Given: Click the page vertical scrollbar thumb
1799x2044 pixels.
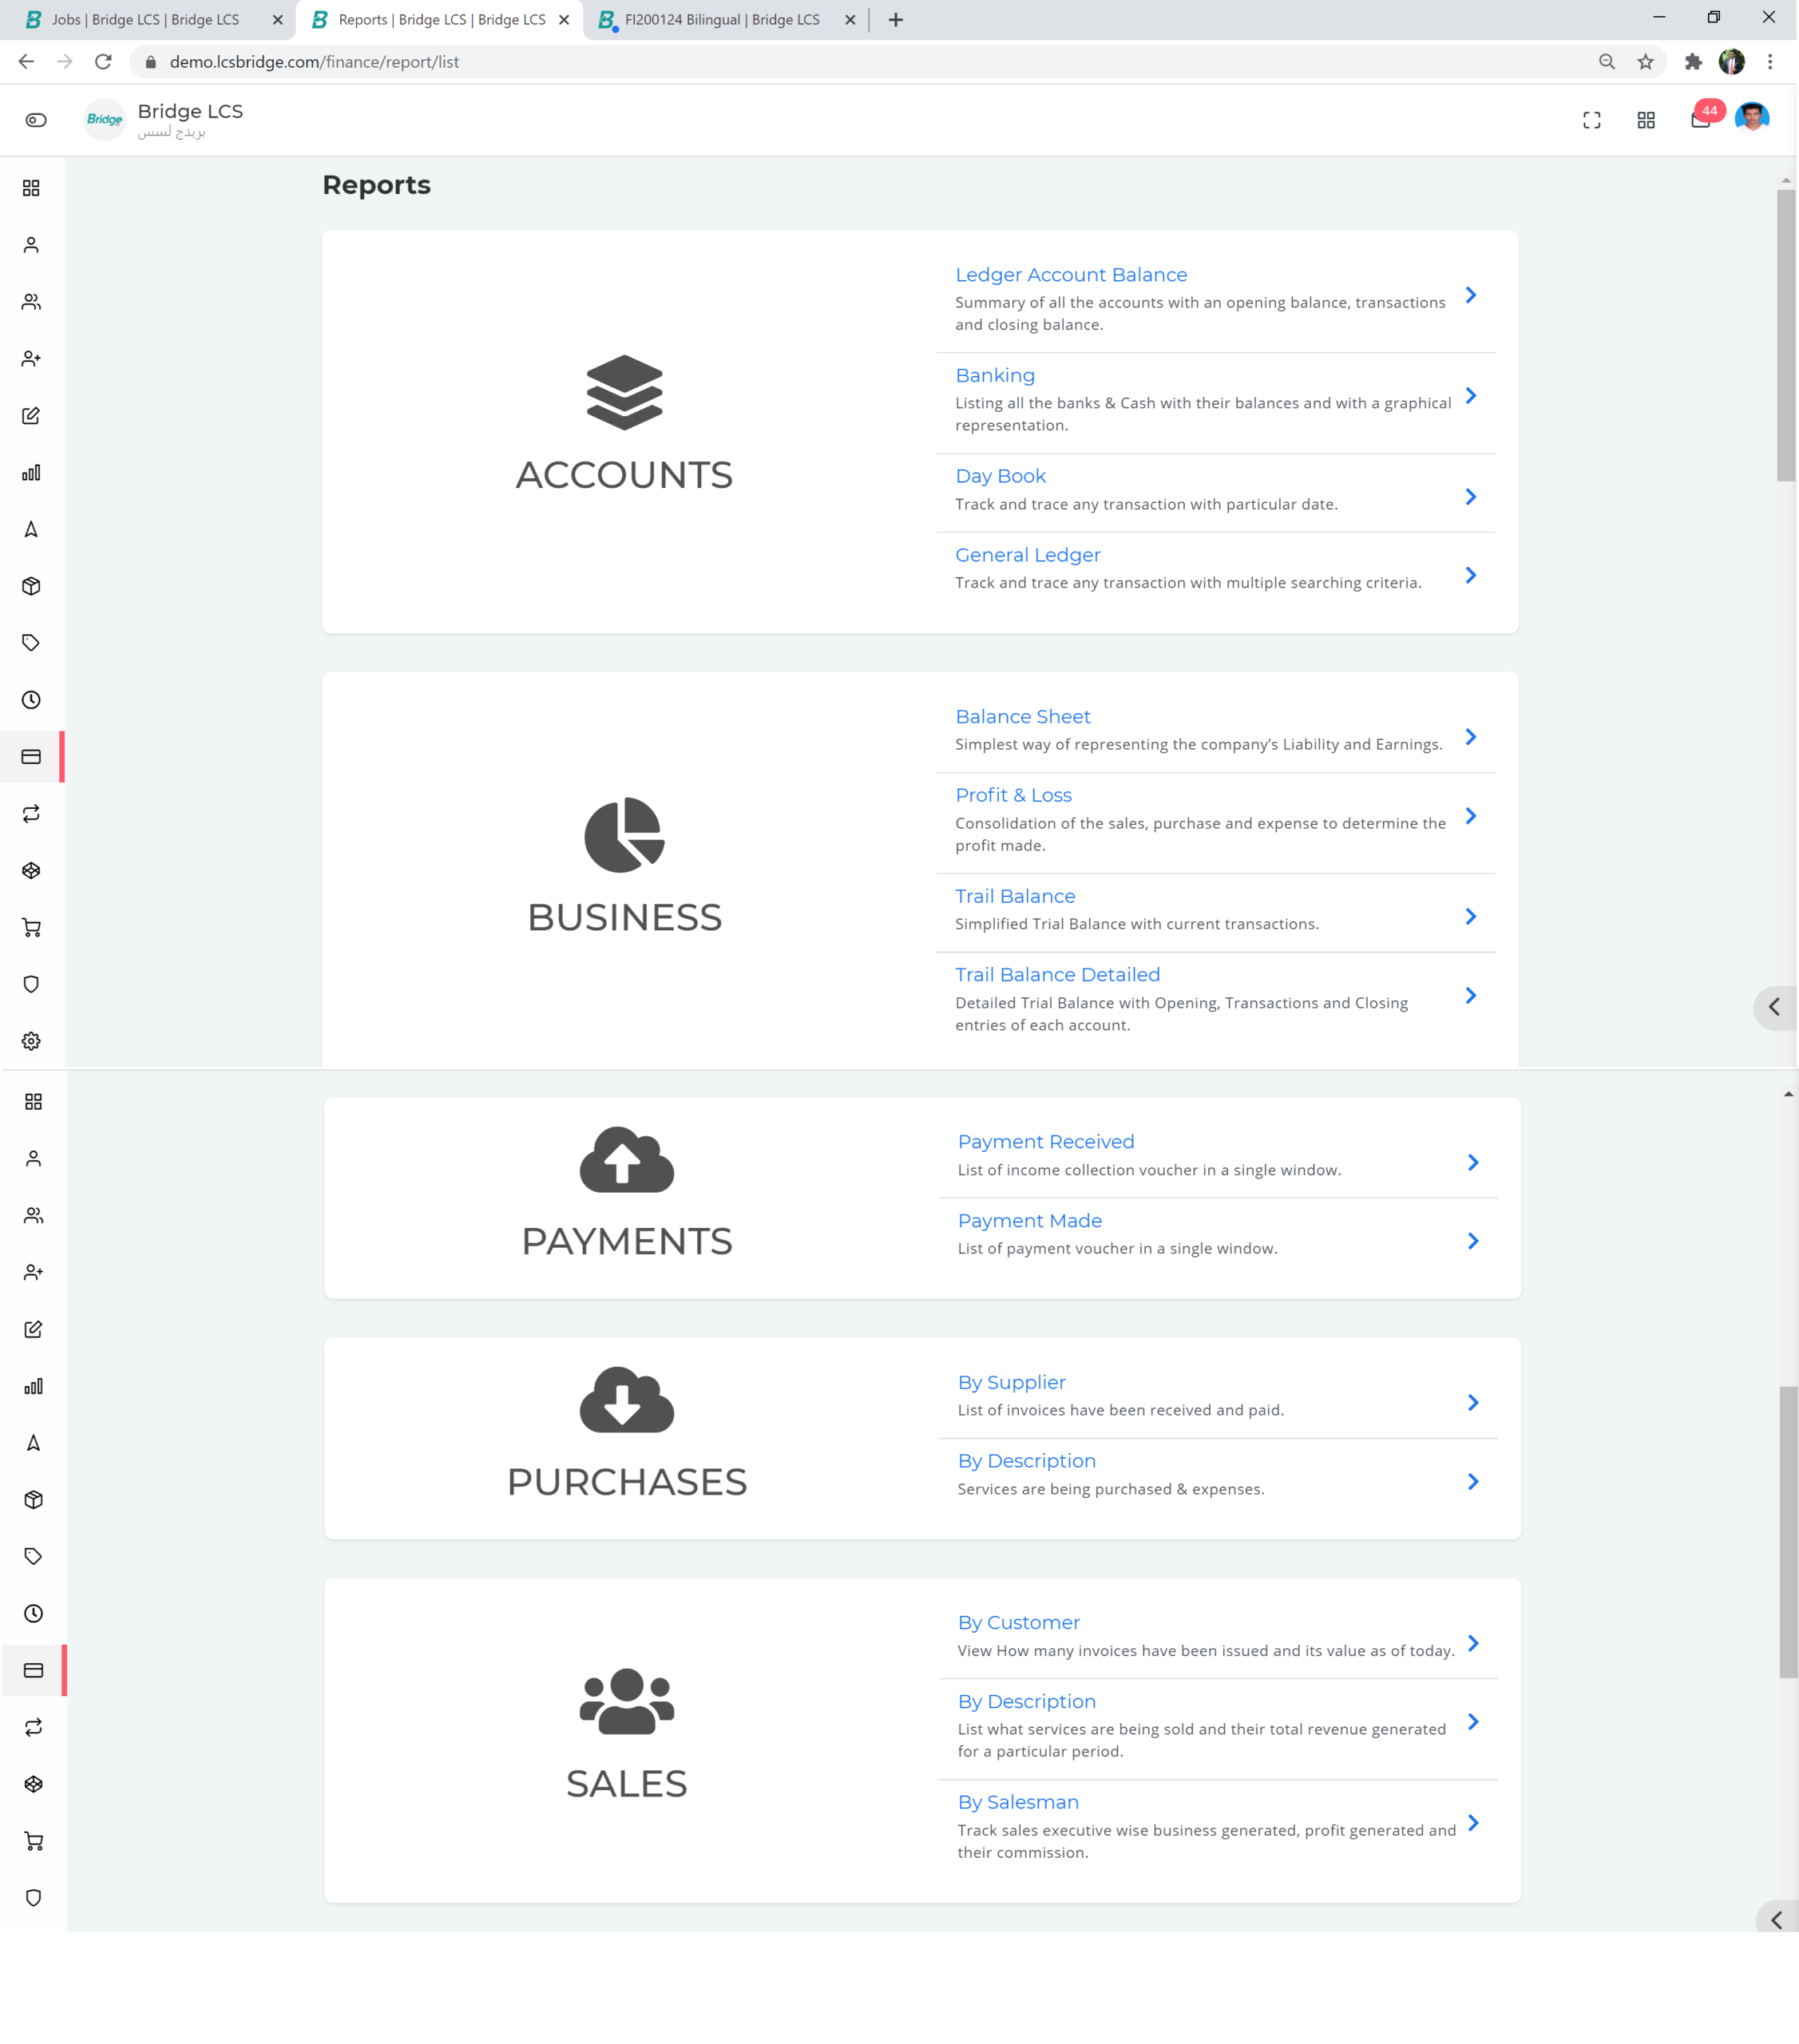Looking at the screenshot, I should [1785, 335].
